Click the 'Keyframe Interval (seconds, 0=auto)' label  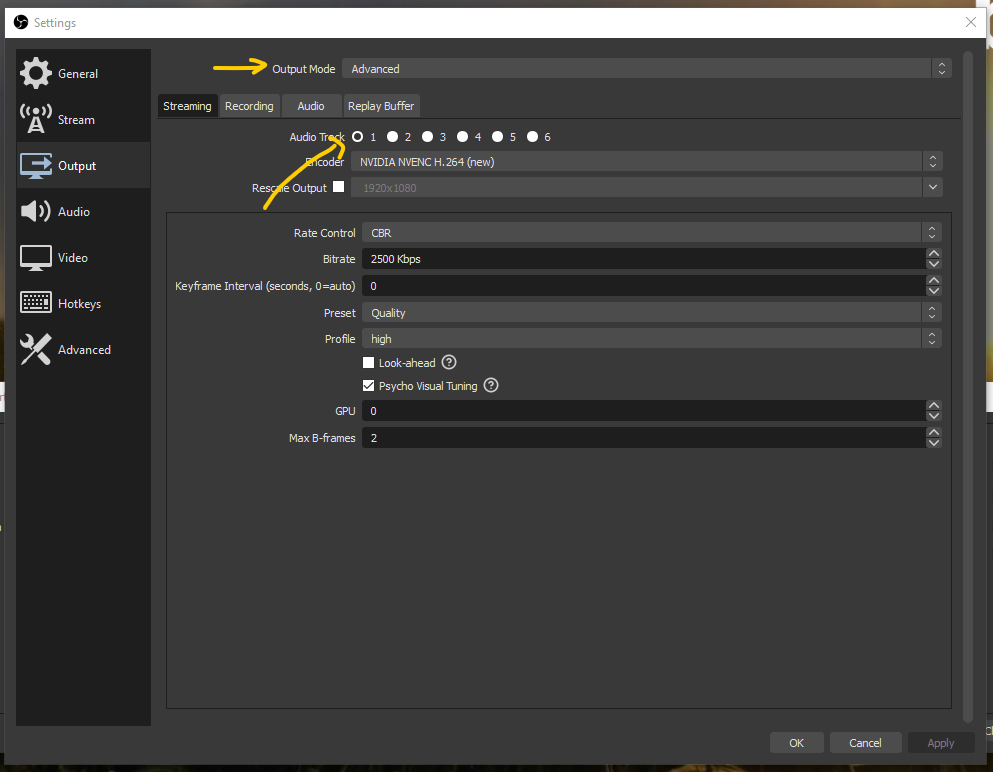tap(265, 286)
